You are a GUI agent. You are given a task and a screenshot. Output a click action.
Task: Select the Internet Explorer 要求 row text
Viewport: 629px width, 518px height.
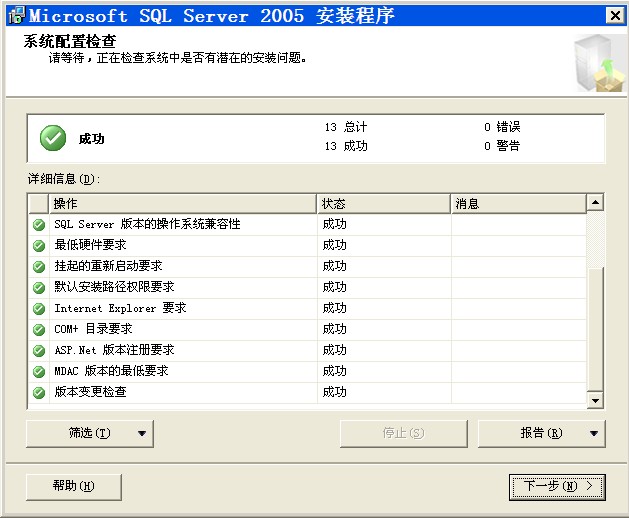click(x=120, y=308)
